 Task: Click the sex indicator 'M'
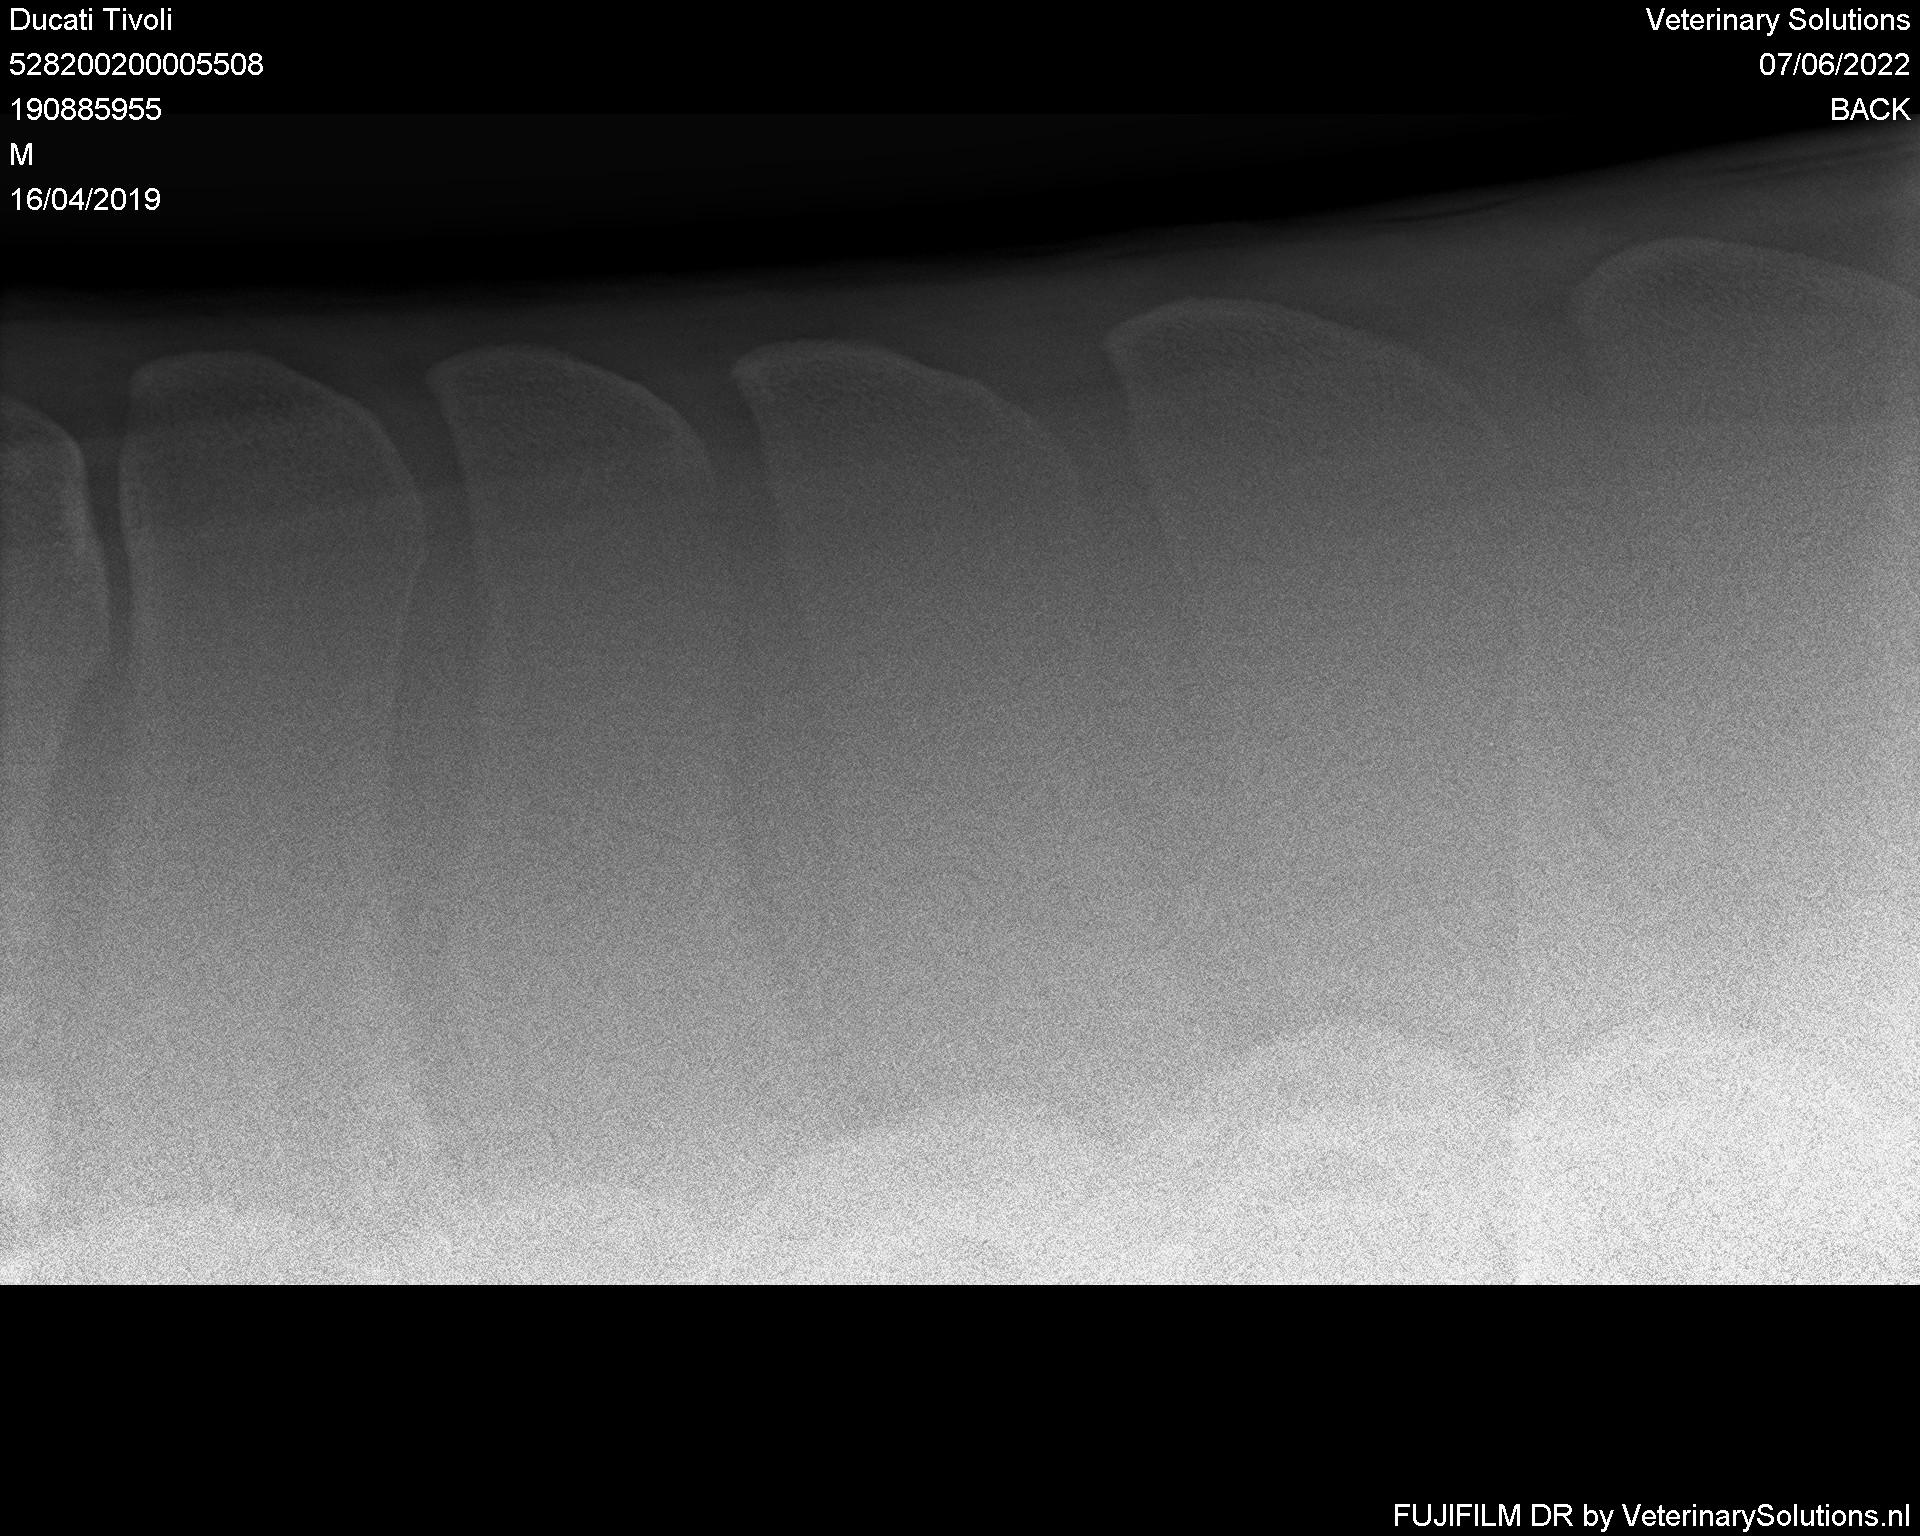[x=21, y=155]
